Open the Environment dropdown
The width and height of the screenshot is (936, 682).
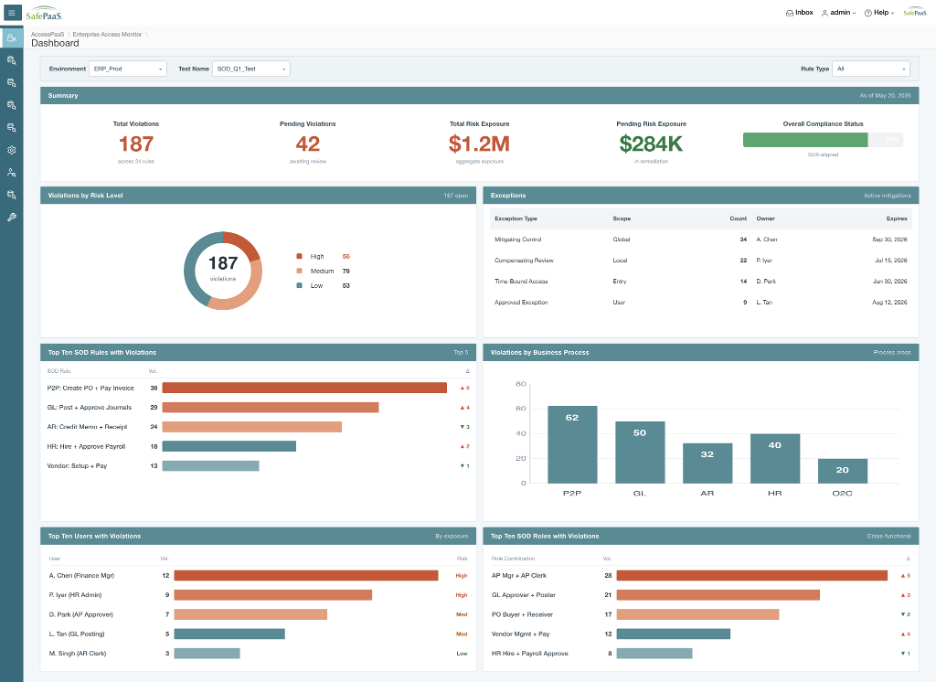128,69
